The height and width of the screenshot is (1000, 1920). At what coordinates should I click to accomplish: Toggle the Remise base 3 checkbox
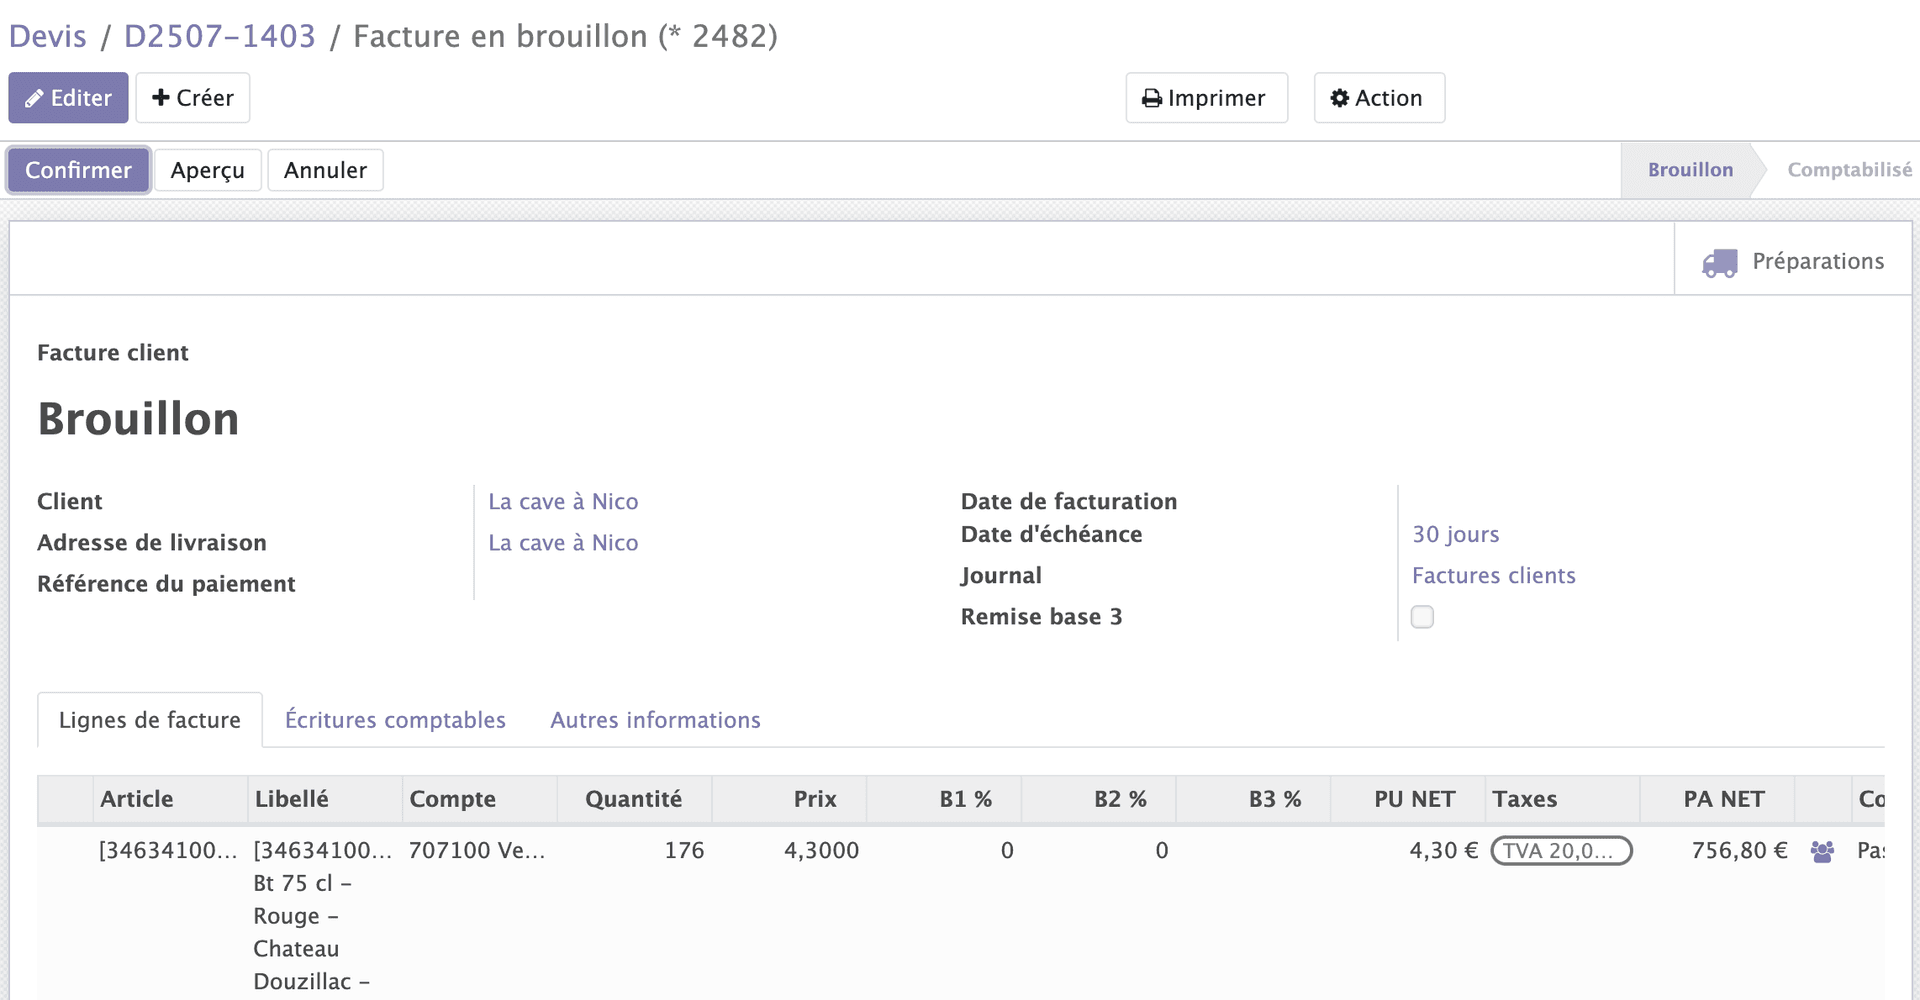1421,617
